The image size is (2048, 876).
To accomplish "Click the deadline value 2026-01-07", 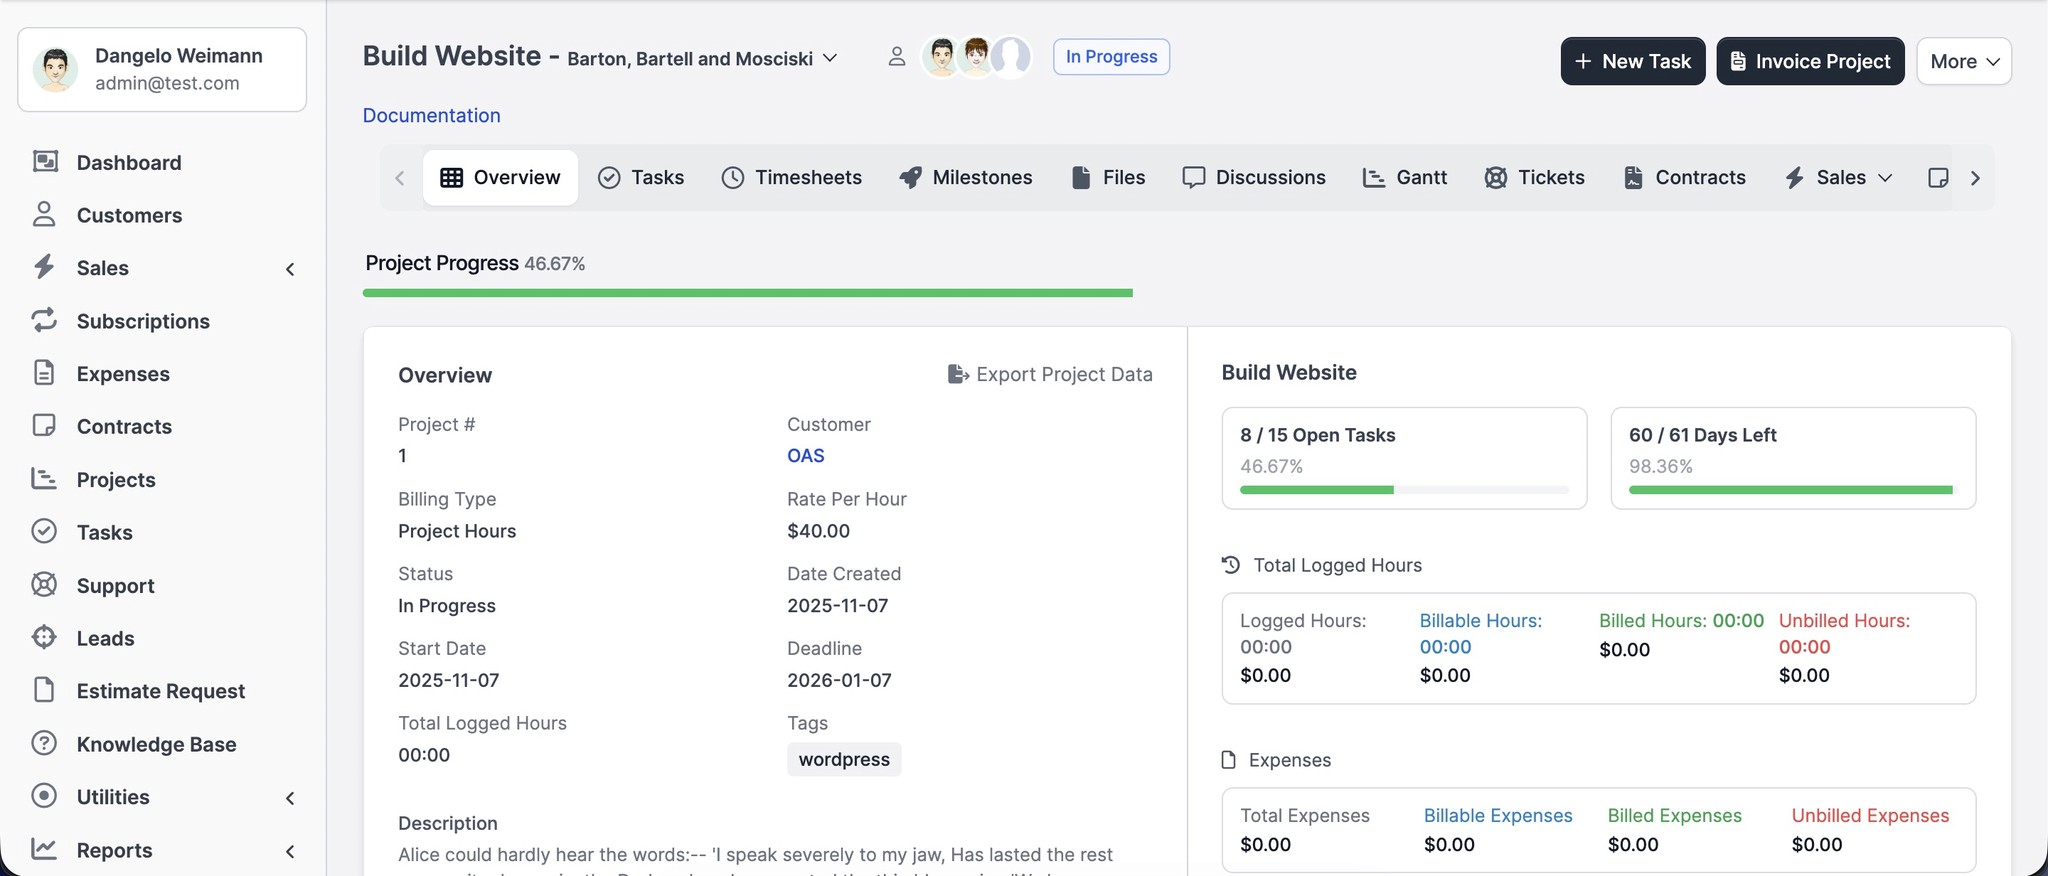I will (839, 680).
